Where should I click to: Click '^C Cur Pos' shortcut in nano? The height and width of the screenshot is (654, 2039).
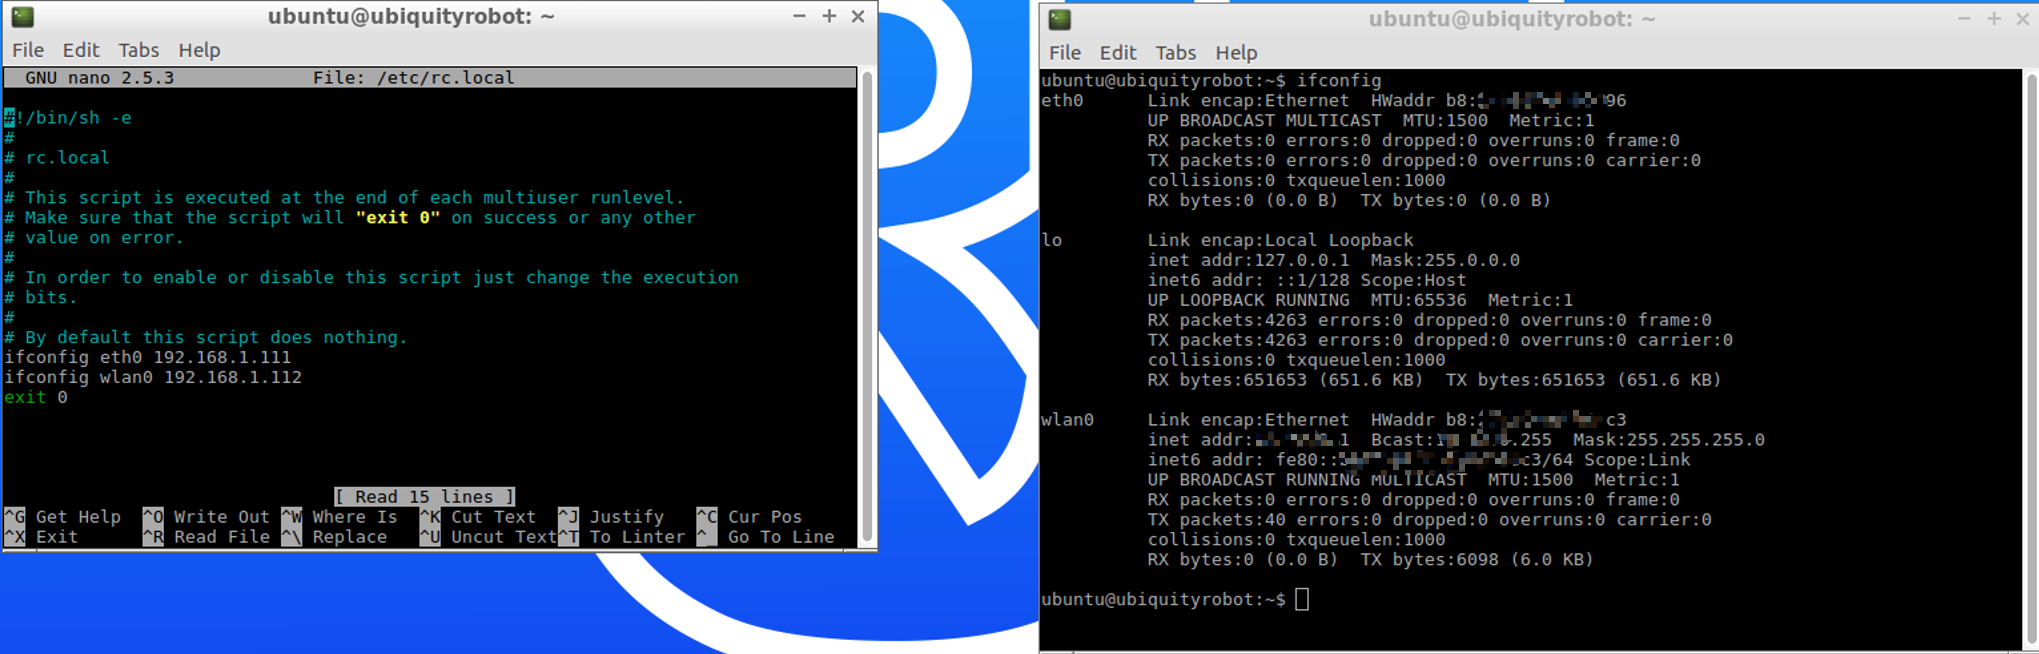750,517
